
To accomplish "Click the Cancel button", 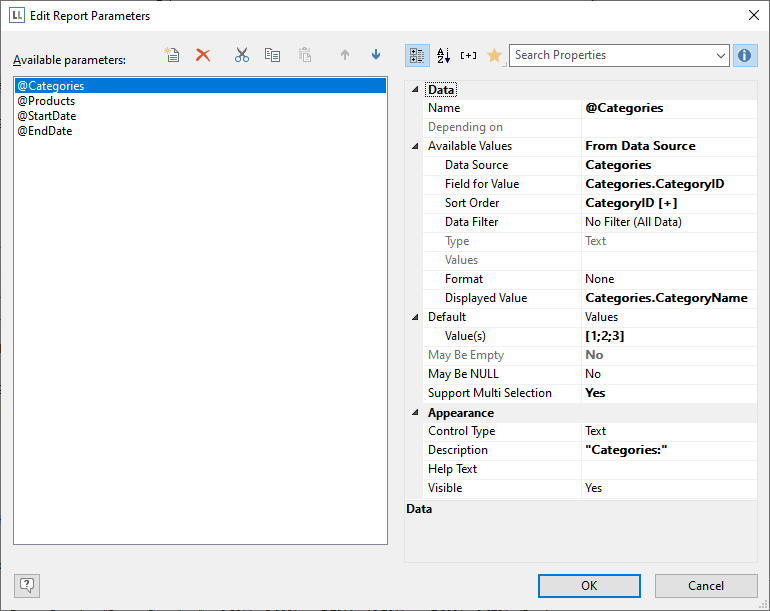I will (x=706, y=586).
